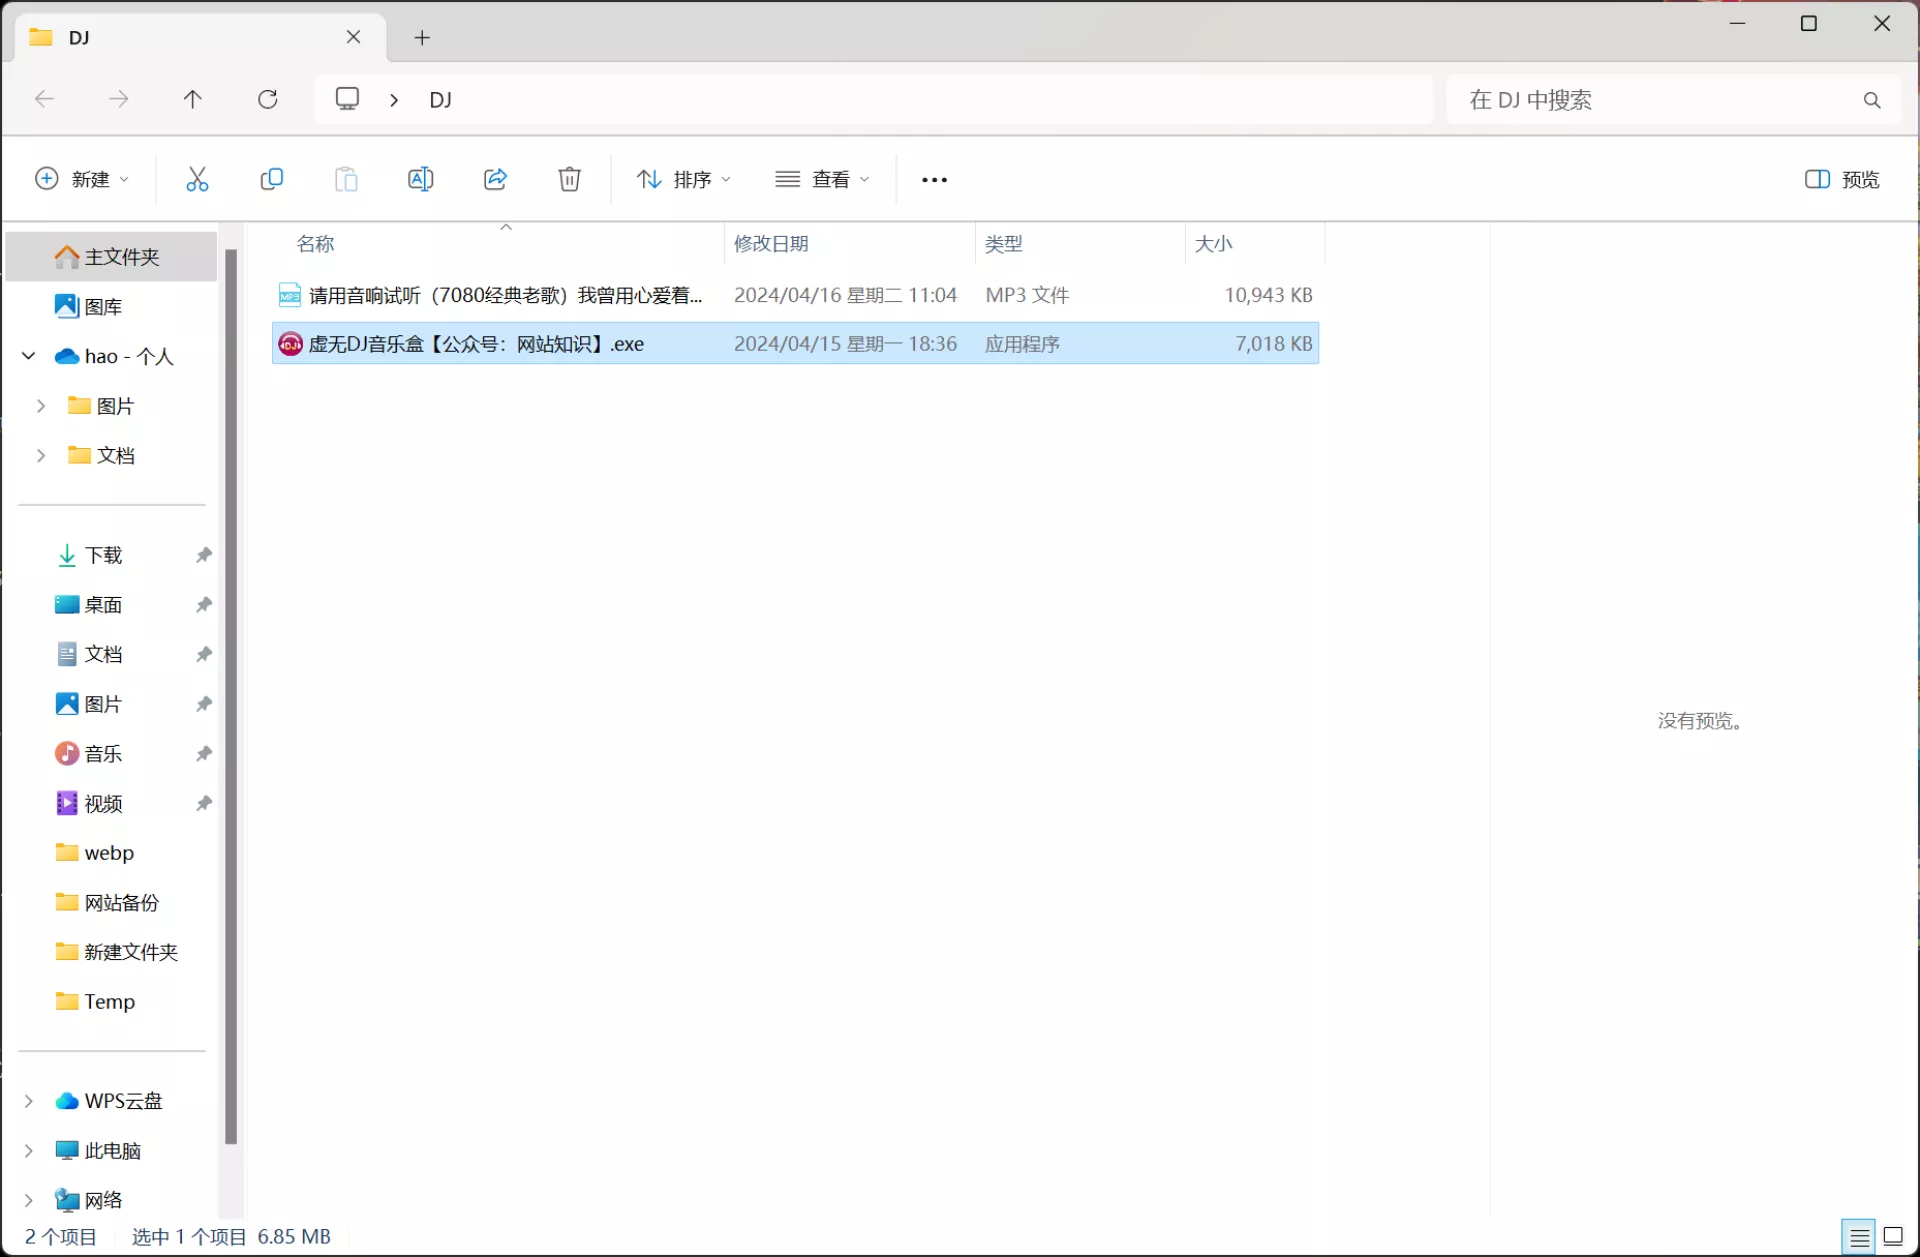Open the three-dots more options menu
Viewport: 1920px width, 1257px height.
[934, 179]
